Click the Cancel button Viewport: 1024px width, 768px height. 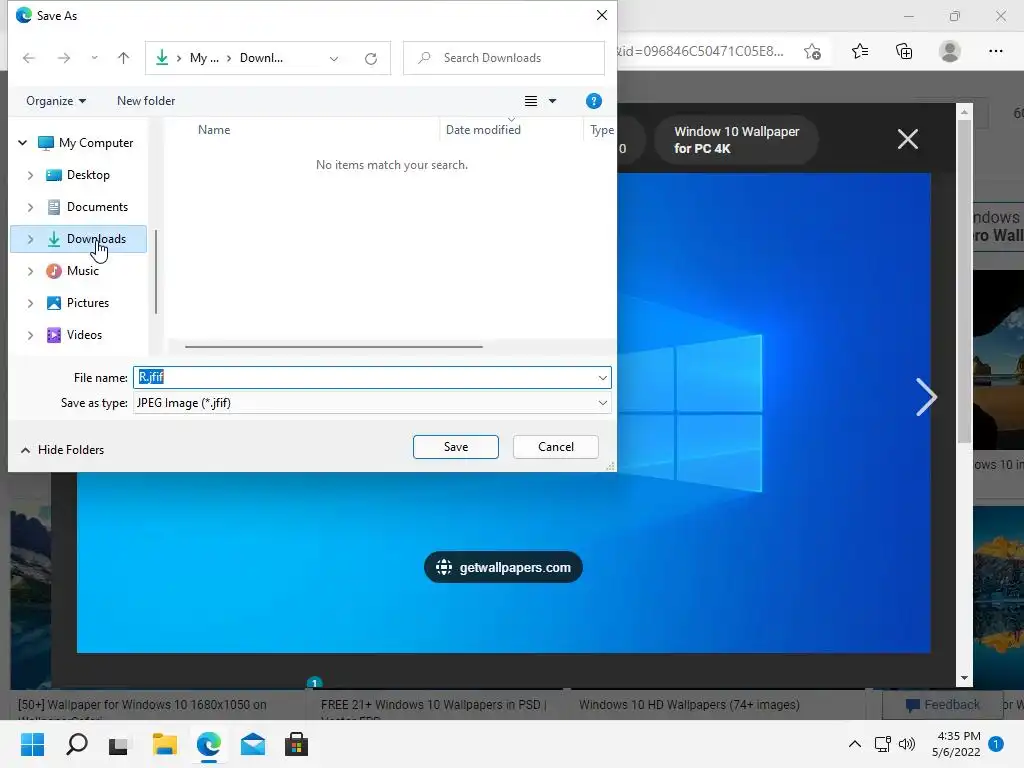click(x=556, y=447)
